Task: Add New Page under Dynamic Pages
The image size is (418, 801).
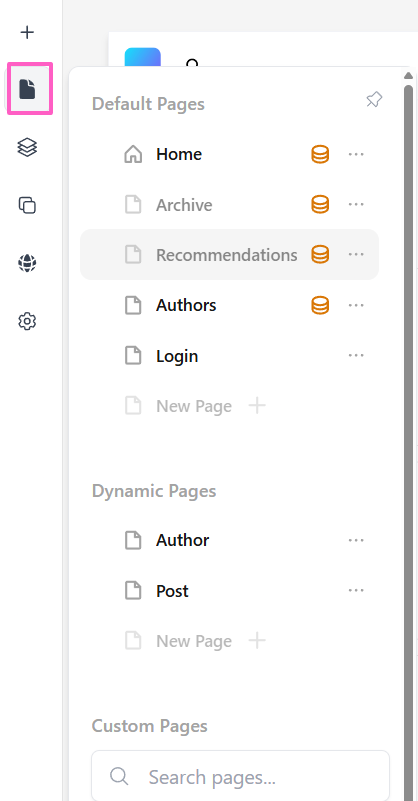Action: click(257, 641)
